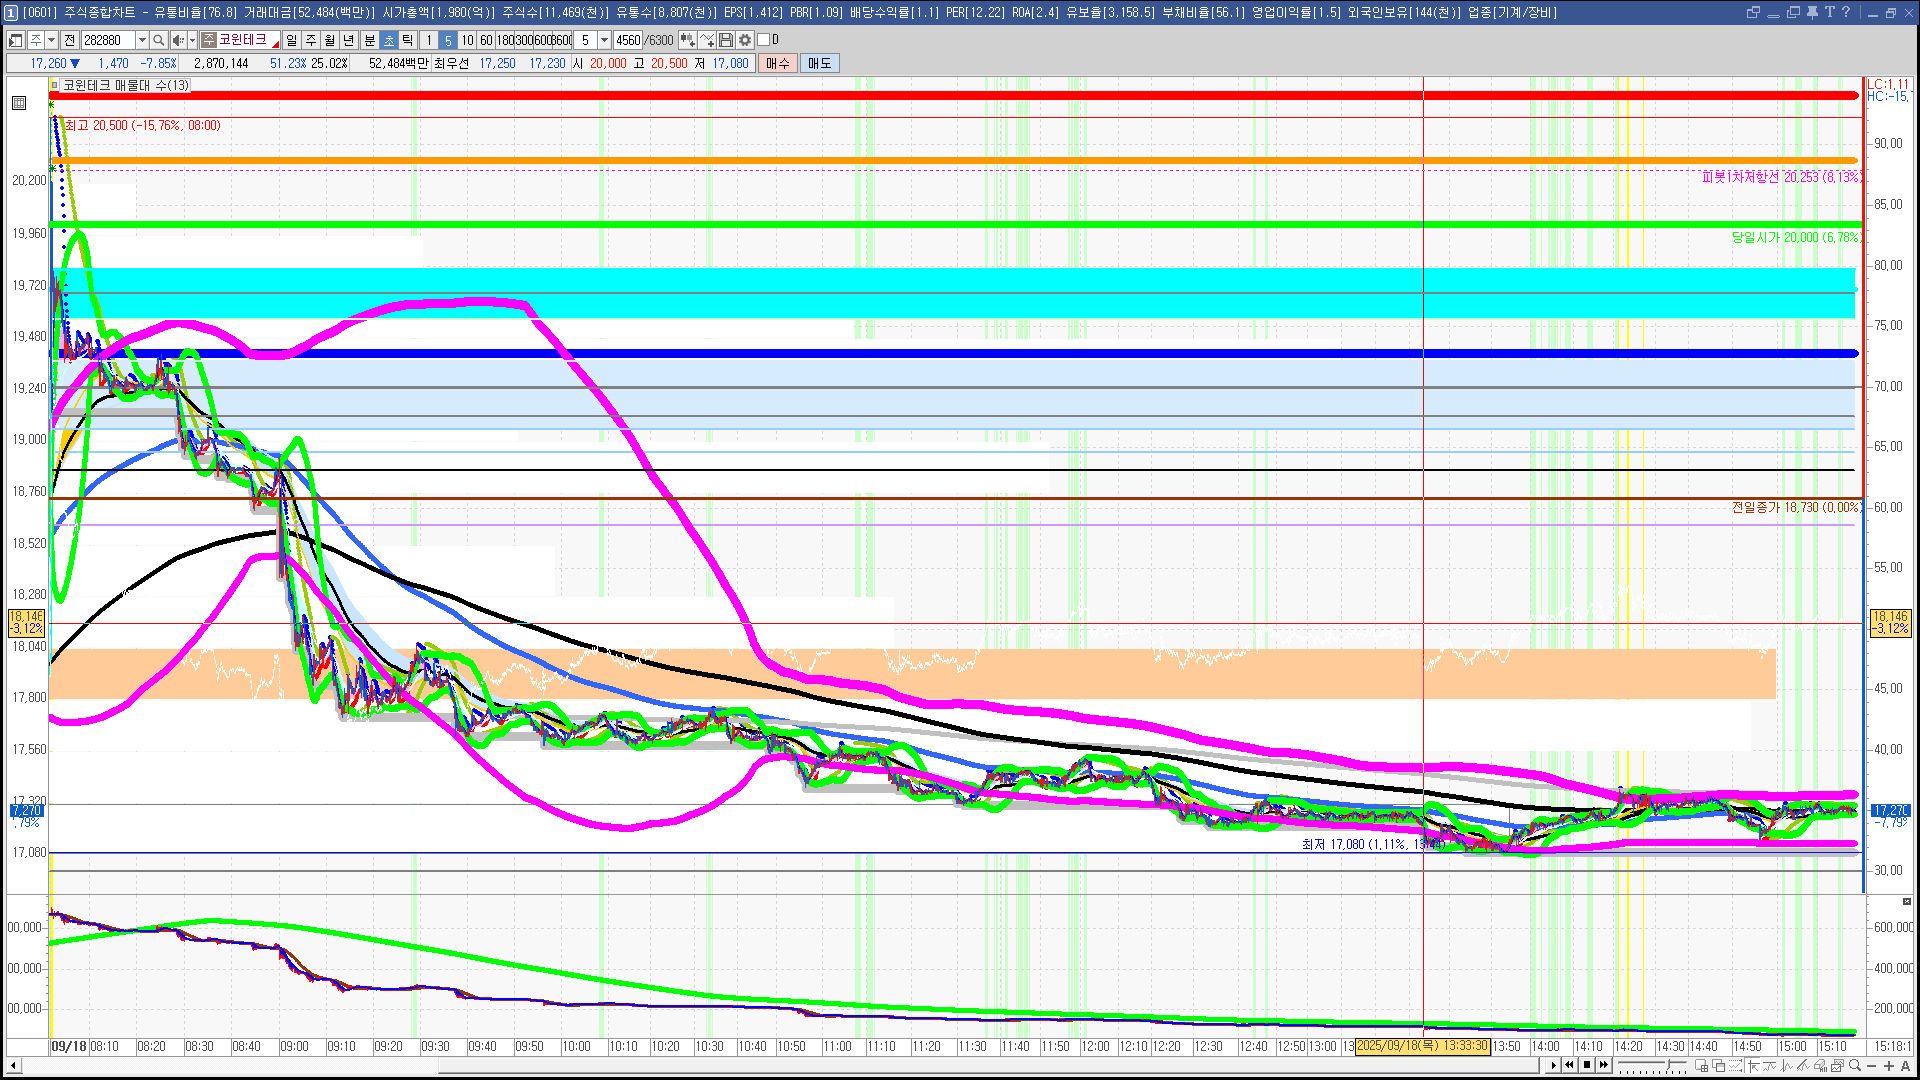Toggle the 코원테크 매물대 indicator checkbox
Image resolution: width=1920 pixels, height=1080 pixels.
click(x=55, y=86)
